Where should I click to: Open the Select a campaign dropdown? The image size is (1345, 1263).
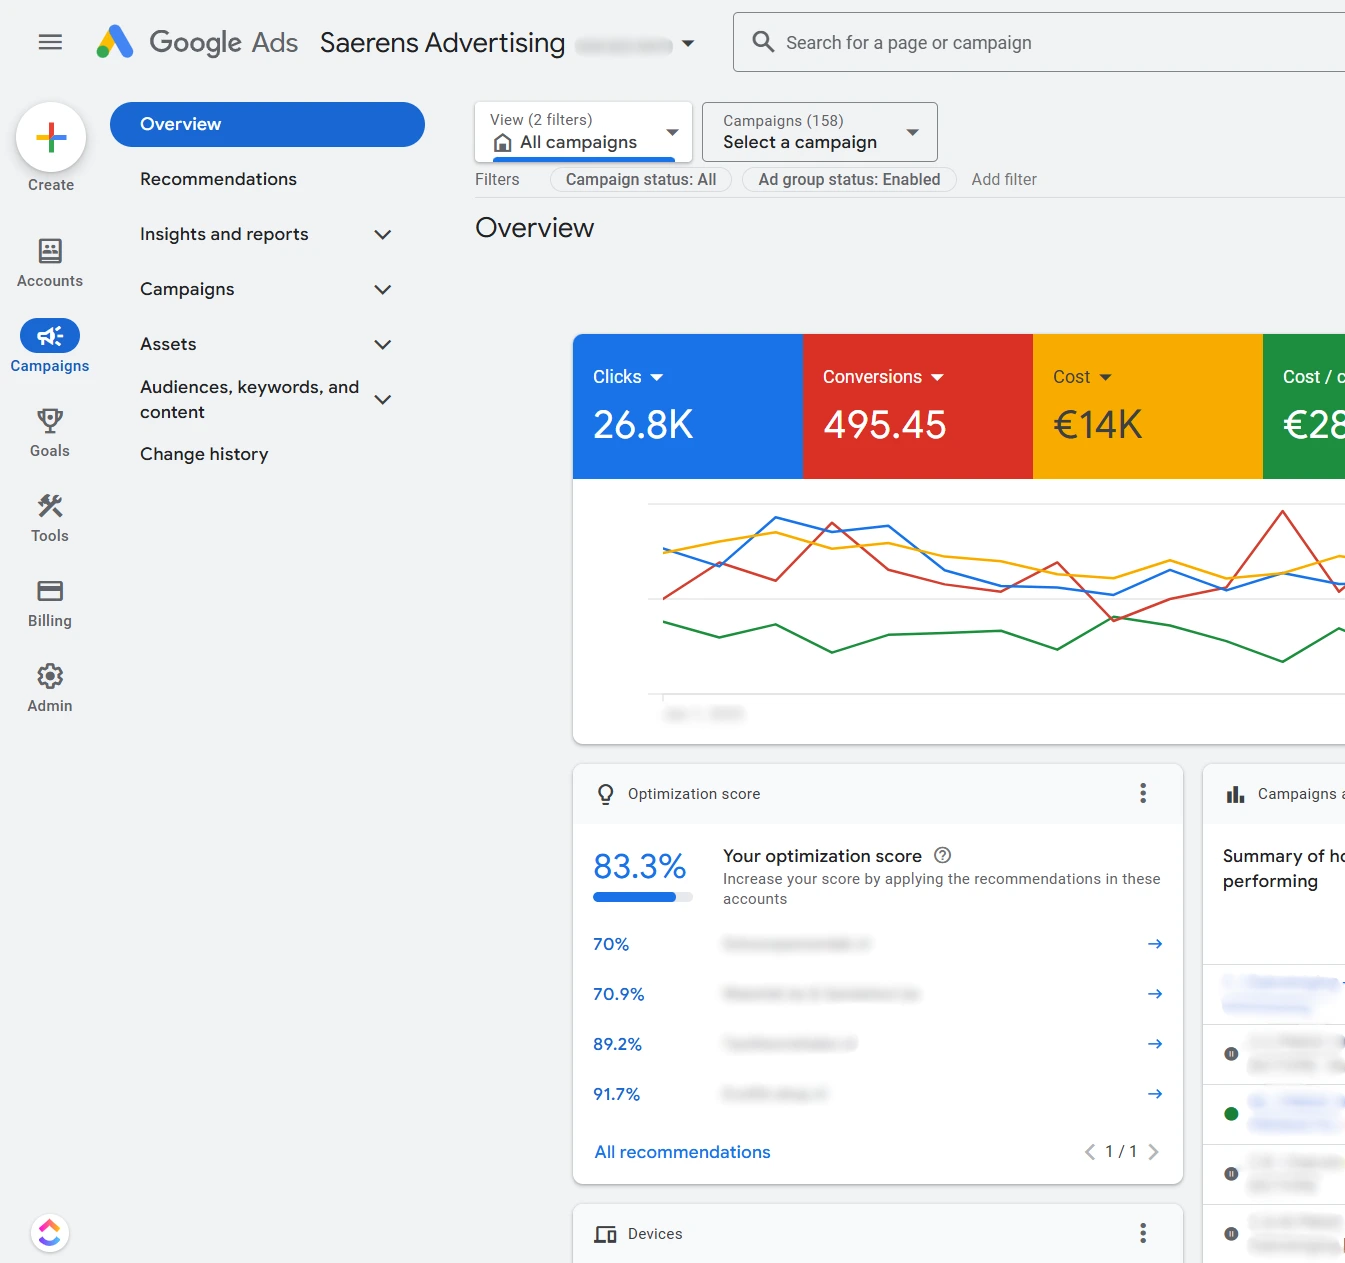tap(820, 131)
